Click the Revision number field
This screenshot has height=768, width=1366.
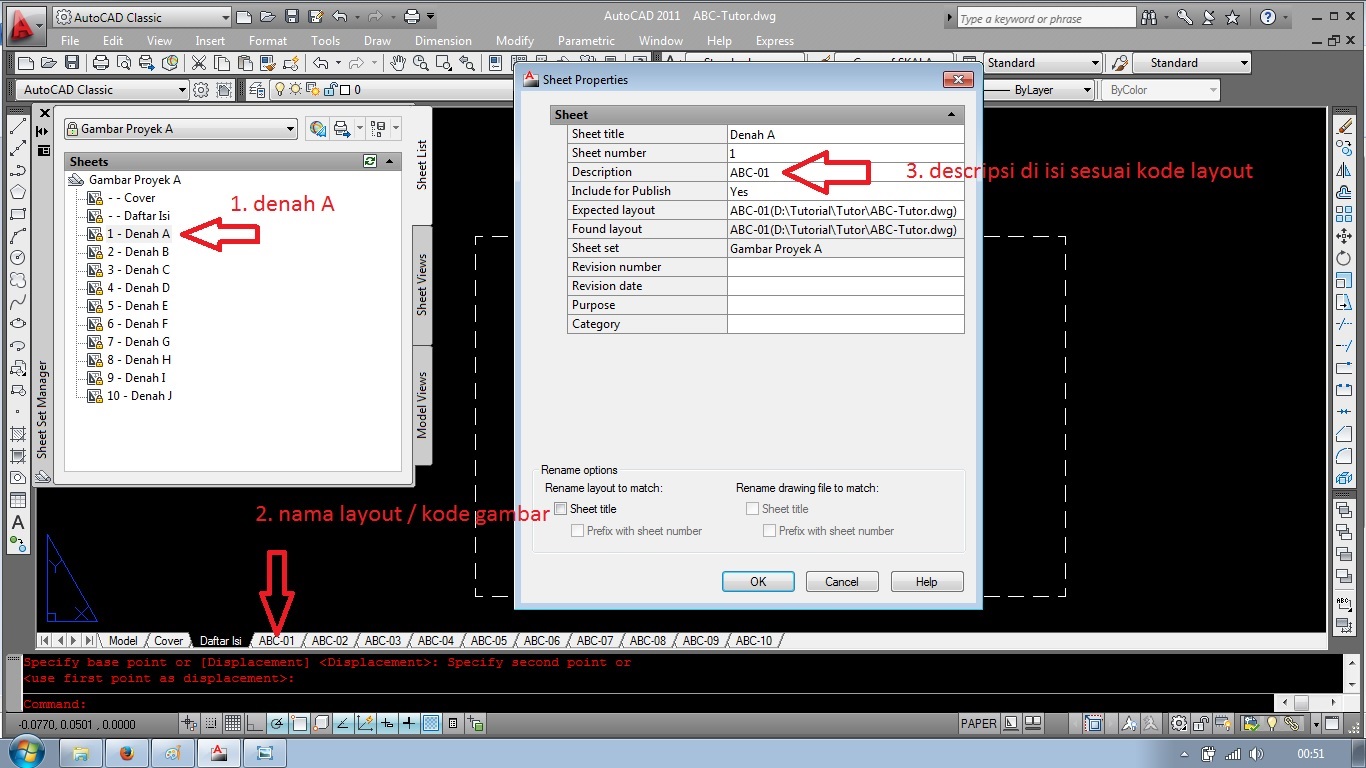pos(845,266)
